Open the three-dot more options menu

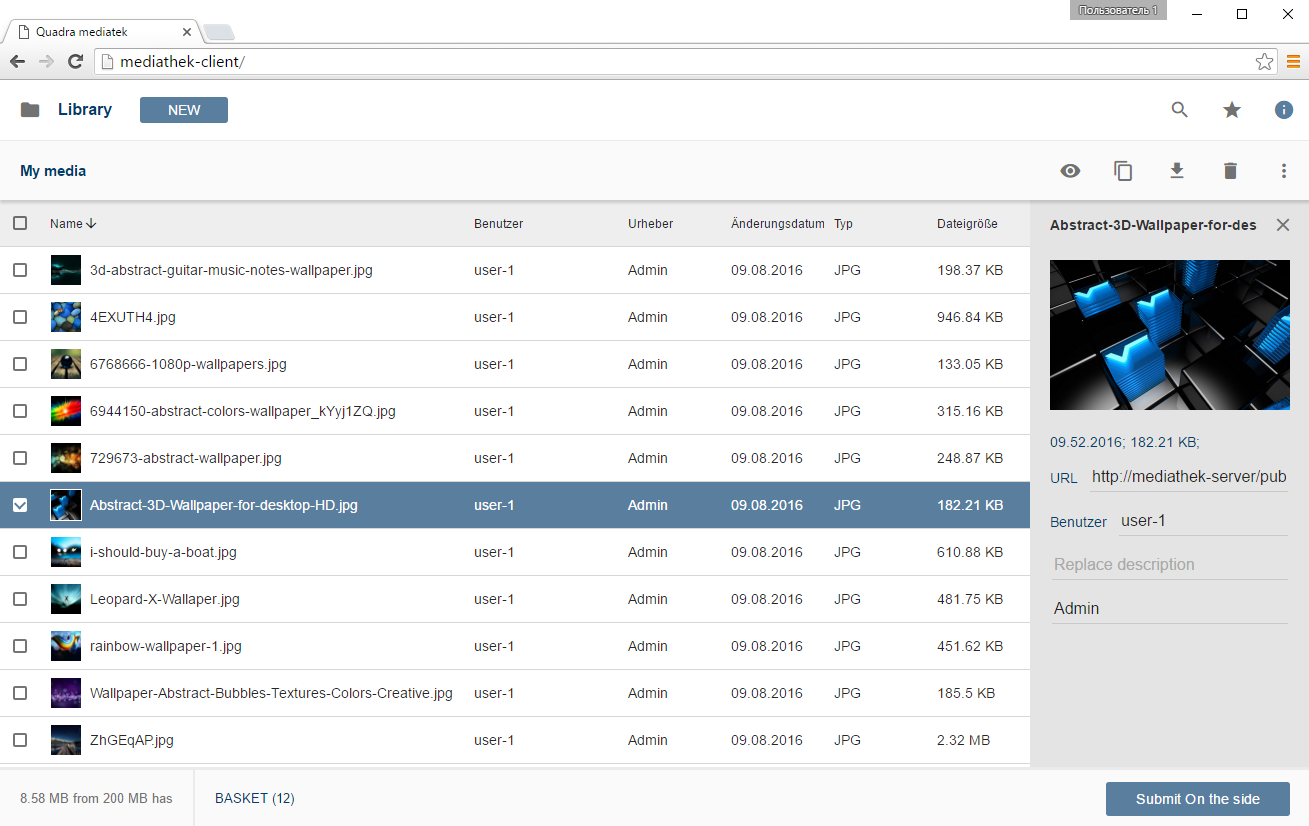pyautogui.click(x=1284, y=171)
